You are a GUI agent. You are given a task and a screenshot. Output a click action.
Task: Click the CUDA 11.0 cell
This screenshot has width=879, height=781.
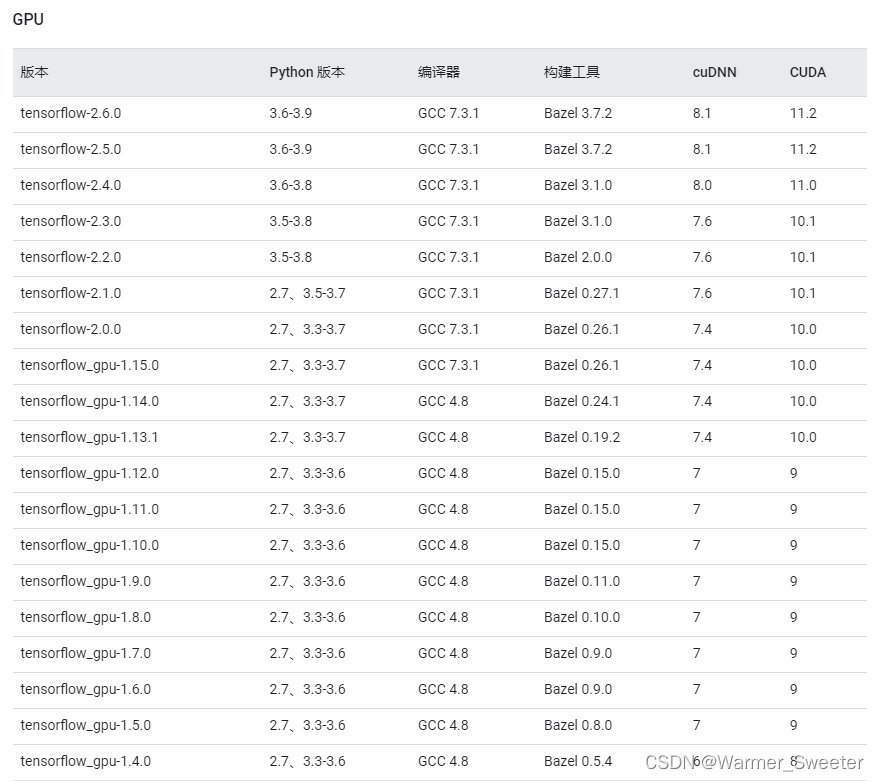803,185
